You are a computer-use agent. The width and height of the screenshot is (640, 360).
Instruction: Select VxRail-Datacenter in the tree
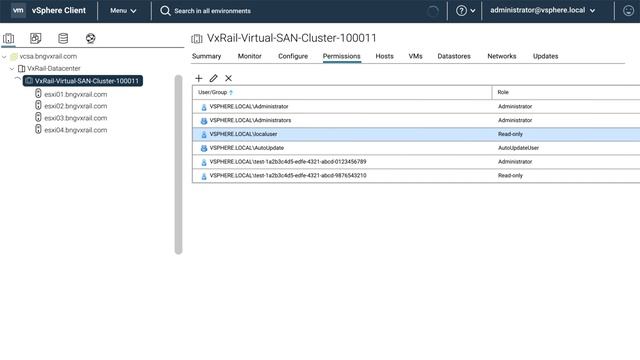pyautogui.click(x=53, y=69)
